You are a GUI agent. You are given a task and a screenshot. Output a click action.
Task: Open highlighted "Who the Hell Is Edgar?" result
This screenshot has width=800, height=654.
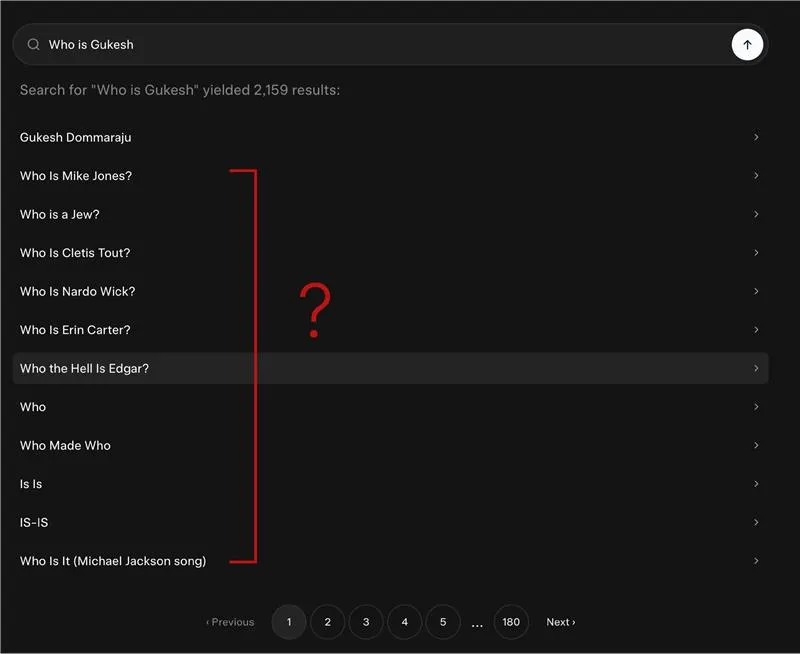(x=84, y=369)
